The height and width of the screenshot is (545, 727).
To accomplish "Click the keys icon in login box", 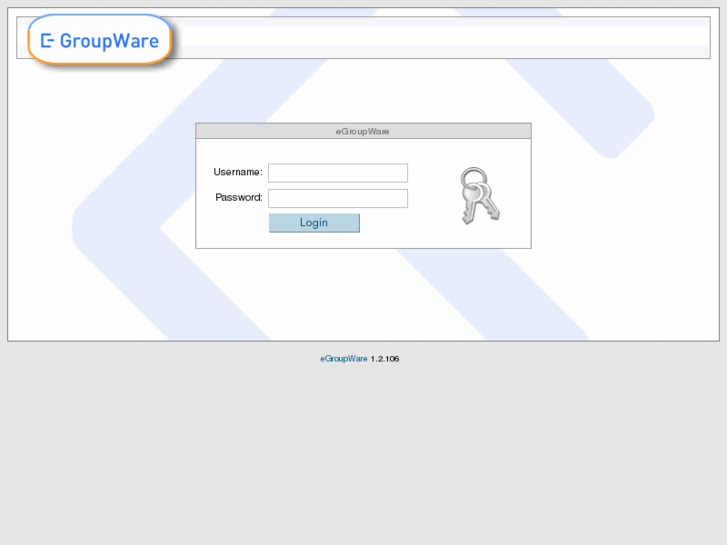I will pos(480,196).
